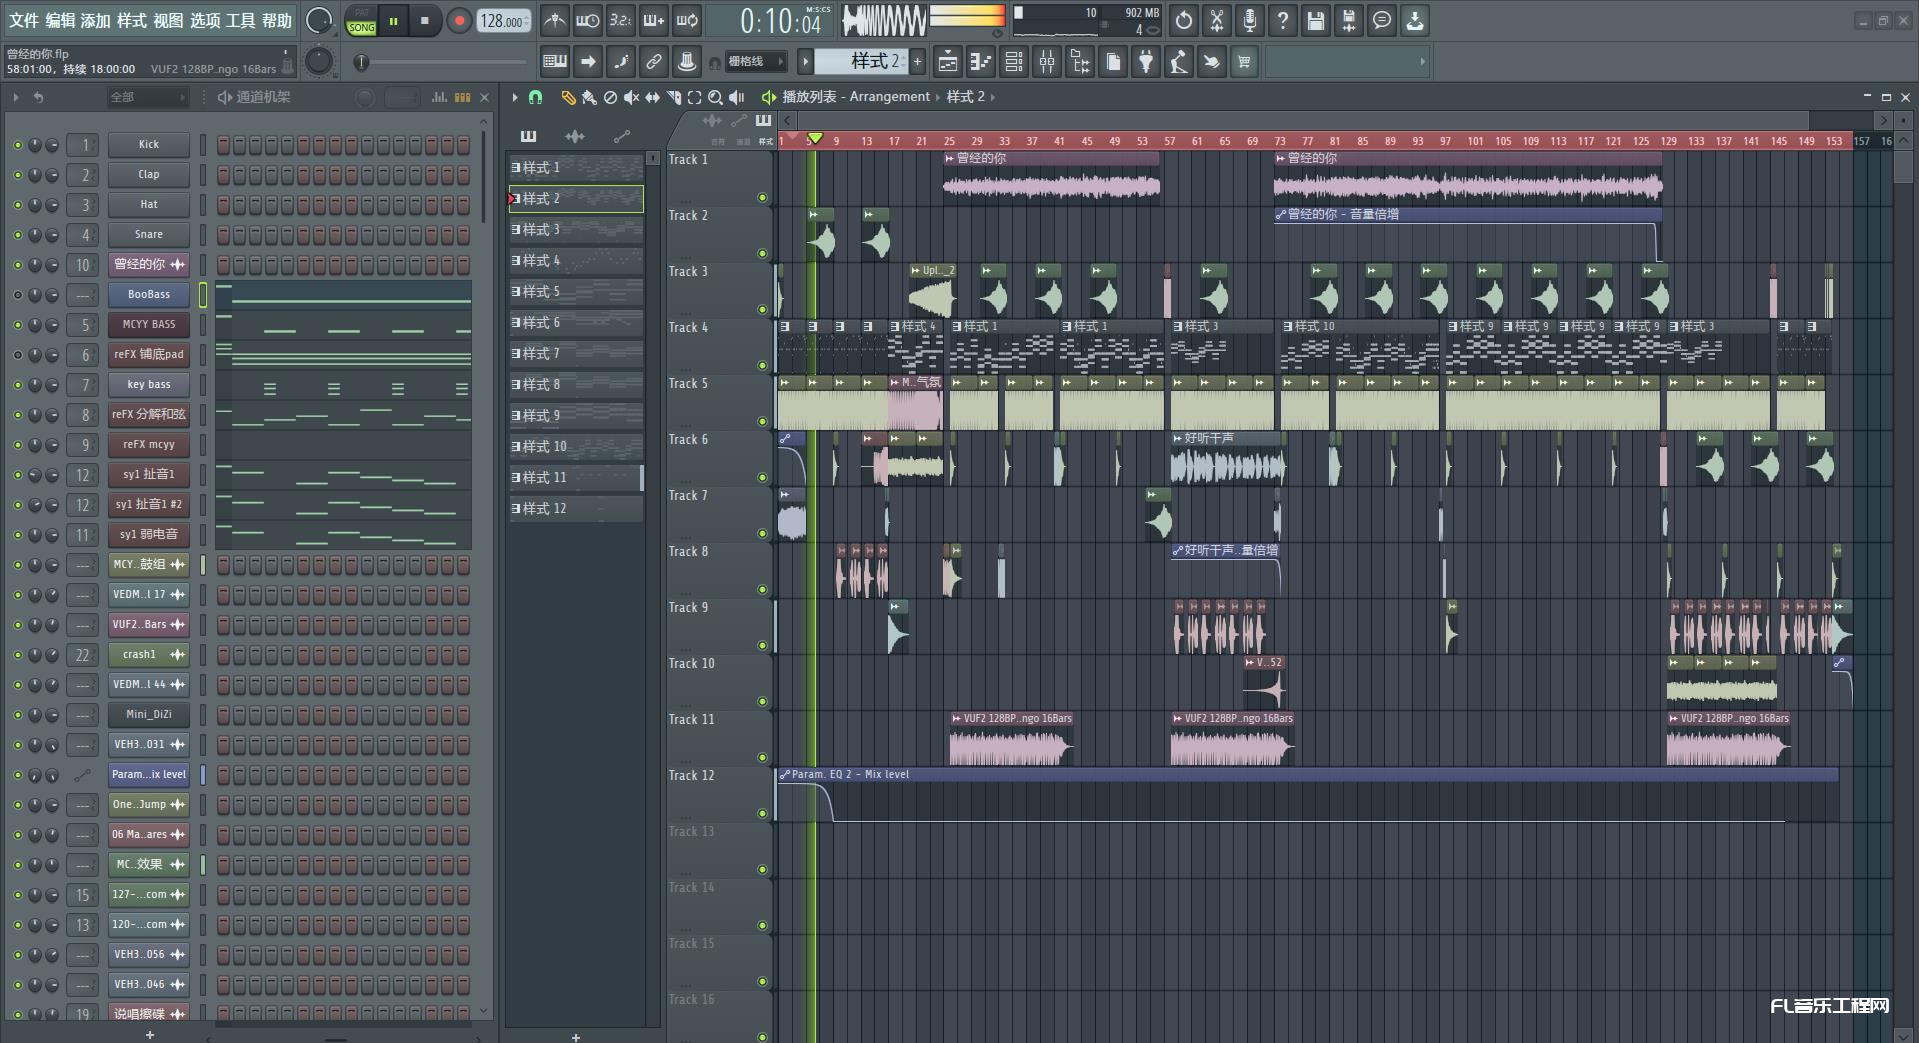This screenshot has height=1043, width=1919.
Task: Toggle the 3-2-1 countdown before recording
Action: click(620, 20)
